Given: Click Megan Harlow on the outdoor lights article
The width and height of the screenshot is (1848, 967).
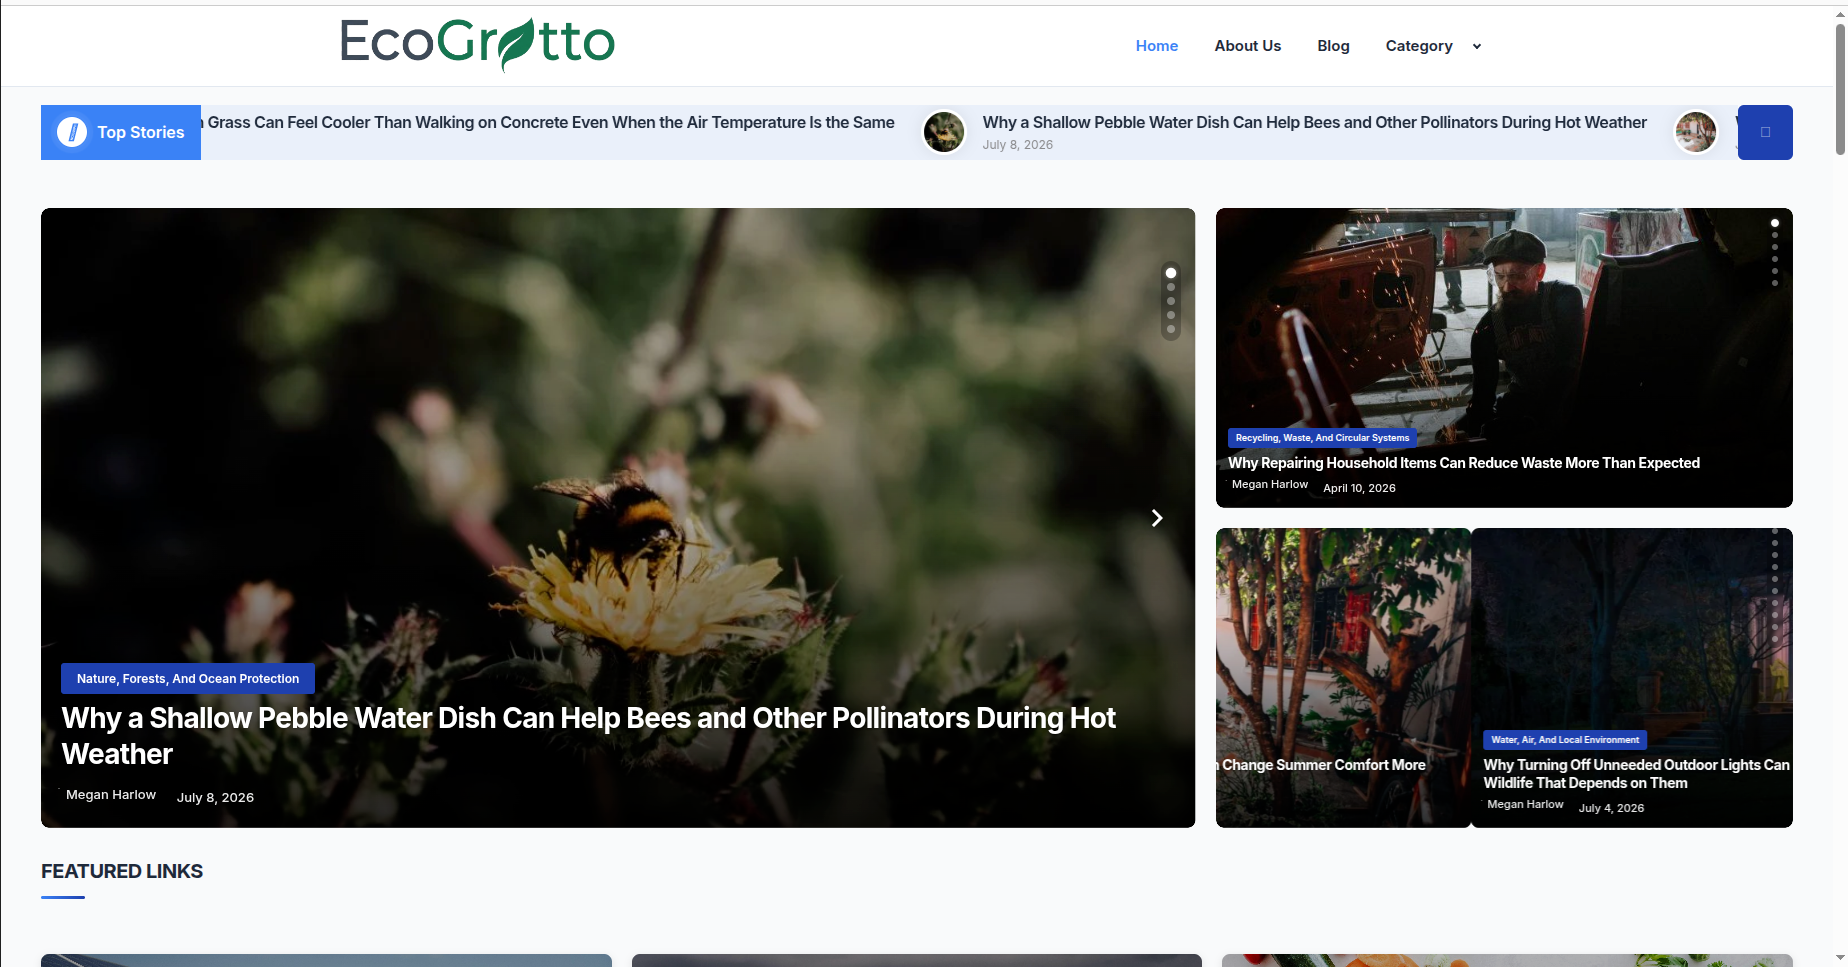Looking at the screenshot, I should tap(1525, 804).
